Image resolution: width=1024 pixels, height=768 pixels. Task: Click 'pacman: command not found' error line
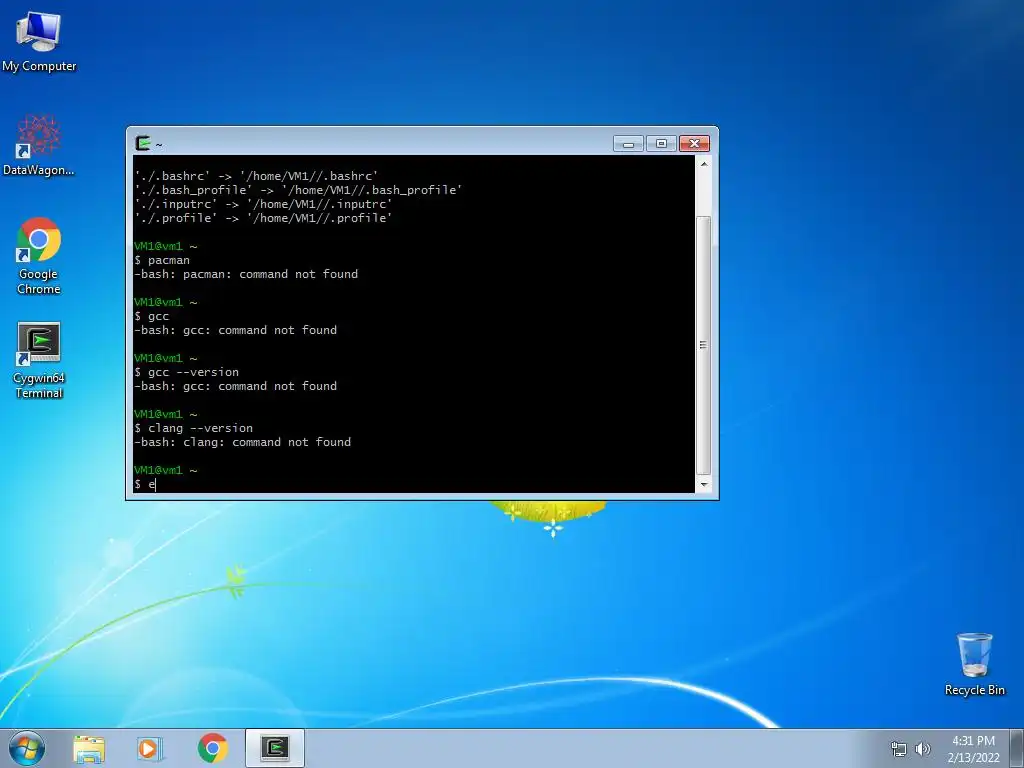click(246, 274)
